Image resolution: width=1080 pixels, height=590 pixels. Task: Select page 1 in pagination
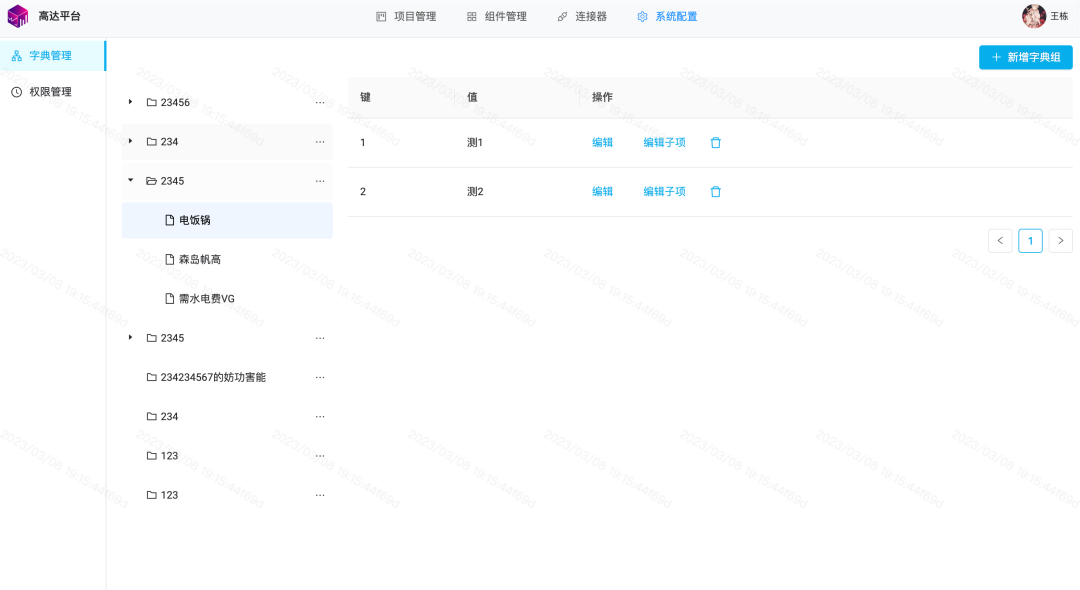coord(1030,241)
